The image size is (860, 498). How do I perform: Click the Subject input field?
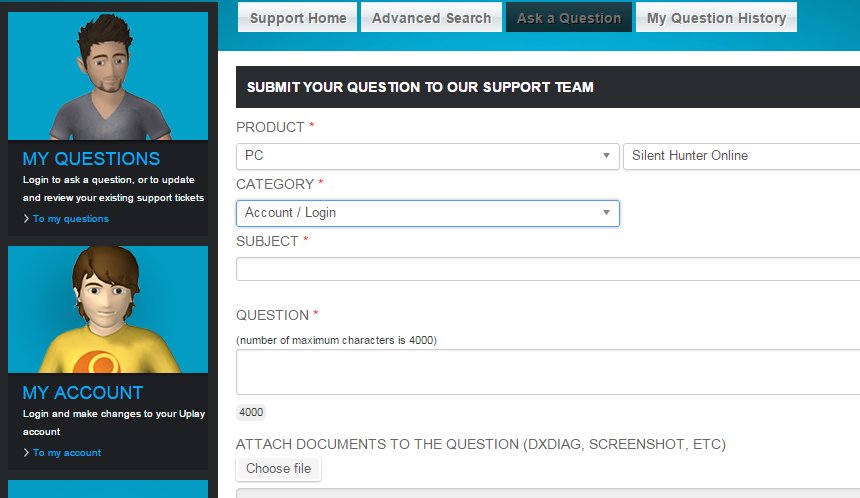tap(547, 269)
